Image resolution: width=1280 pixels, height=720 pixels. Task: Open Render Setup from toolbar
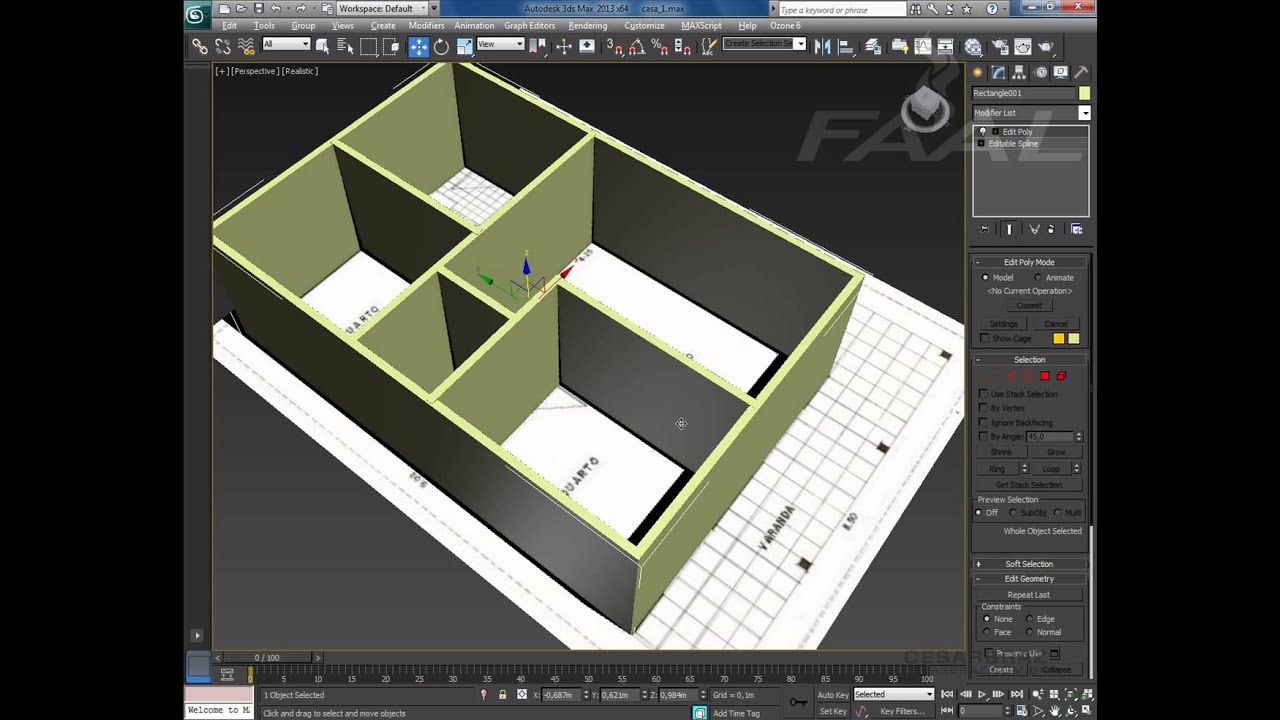pyautogui.click(x=998, y=46)
